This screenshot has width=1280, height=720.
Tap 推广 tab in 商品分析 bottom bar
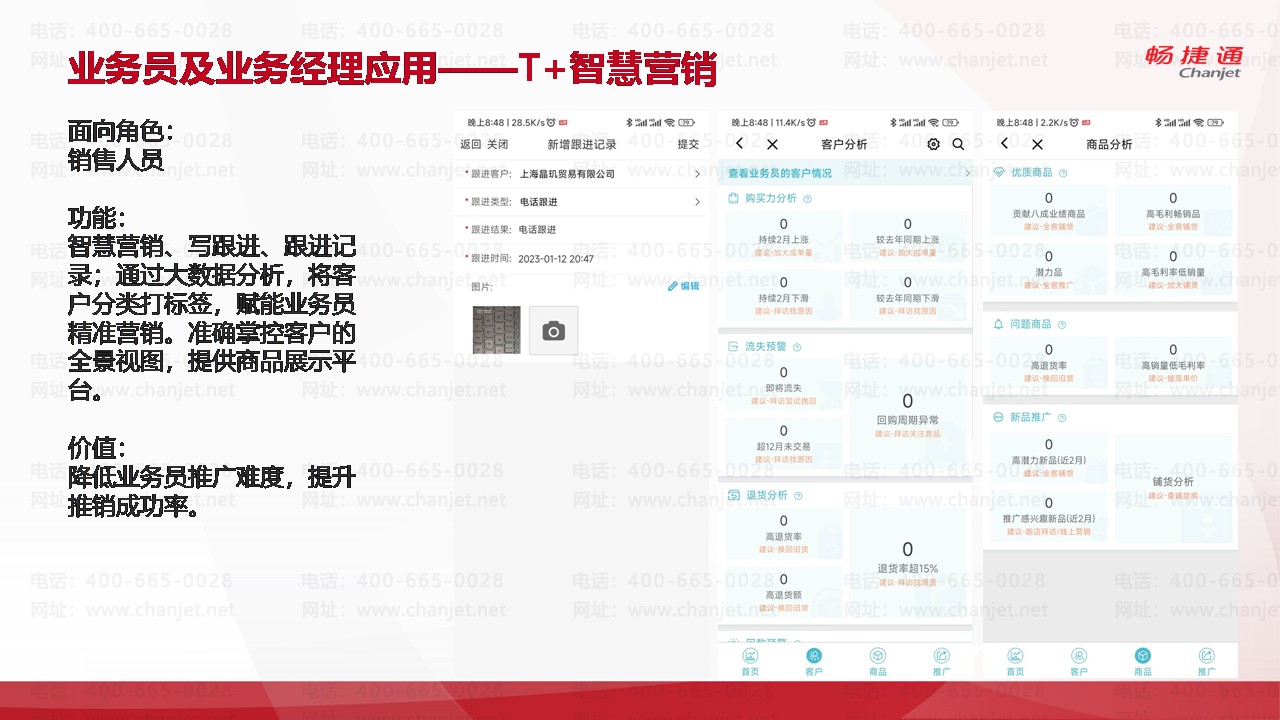coord(1206,662)
